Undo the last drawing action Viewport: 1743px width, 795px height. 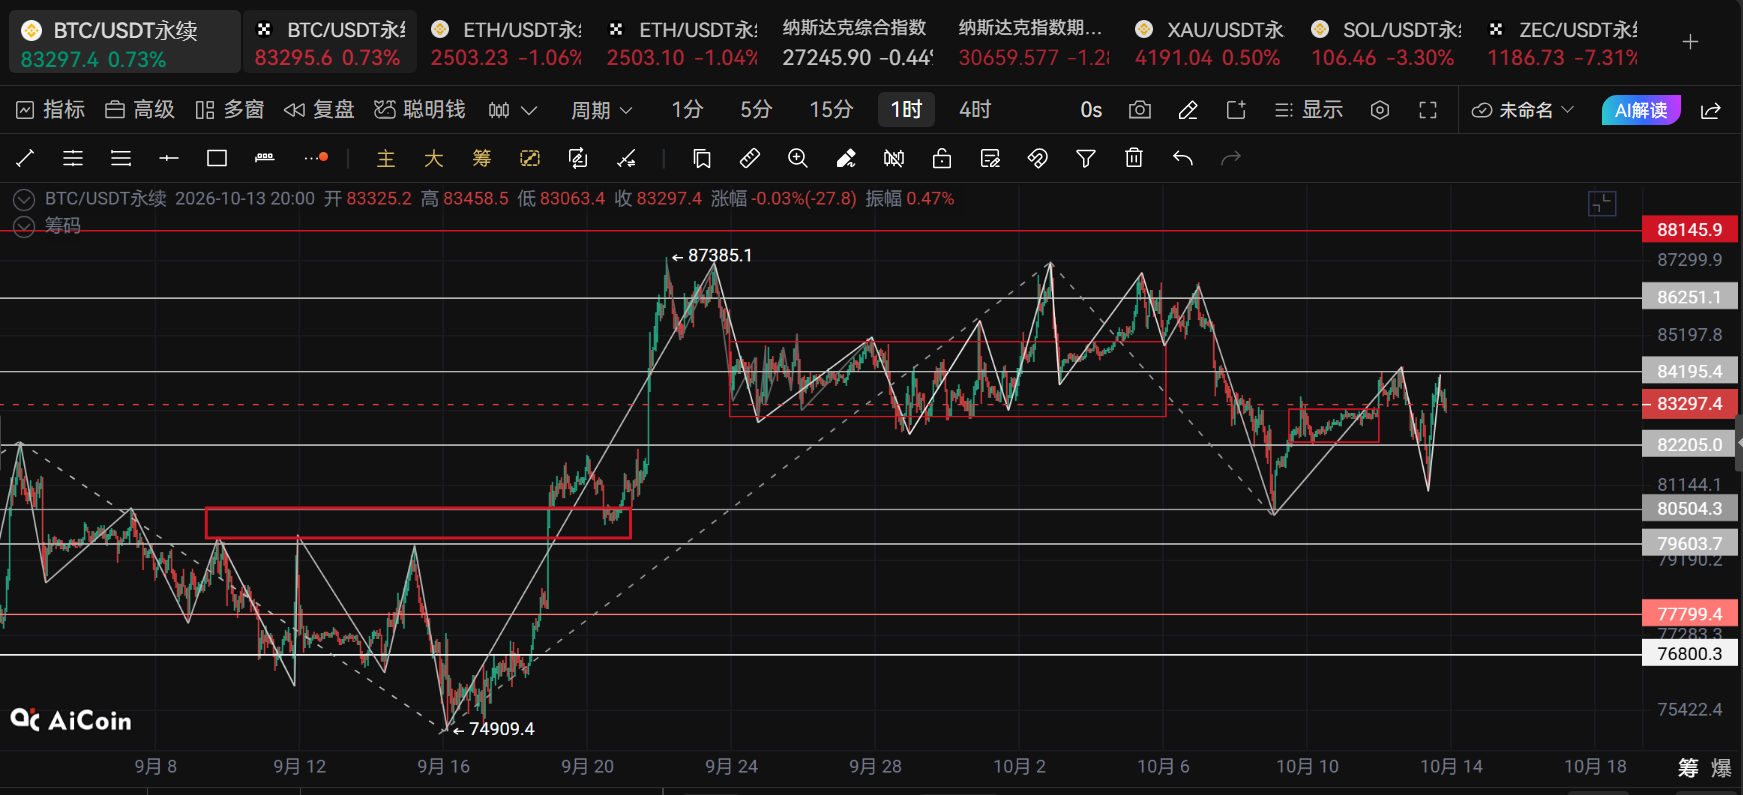(x=1182, y=158)
